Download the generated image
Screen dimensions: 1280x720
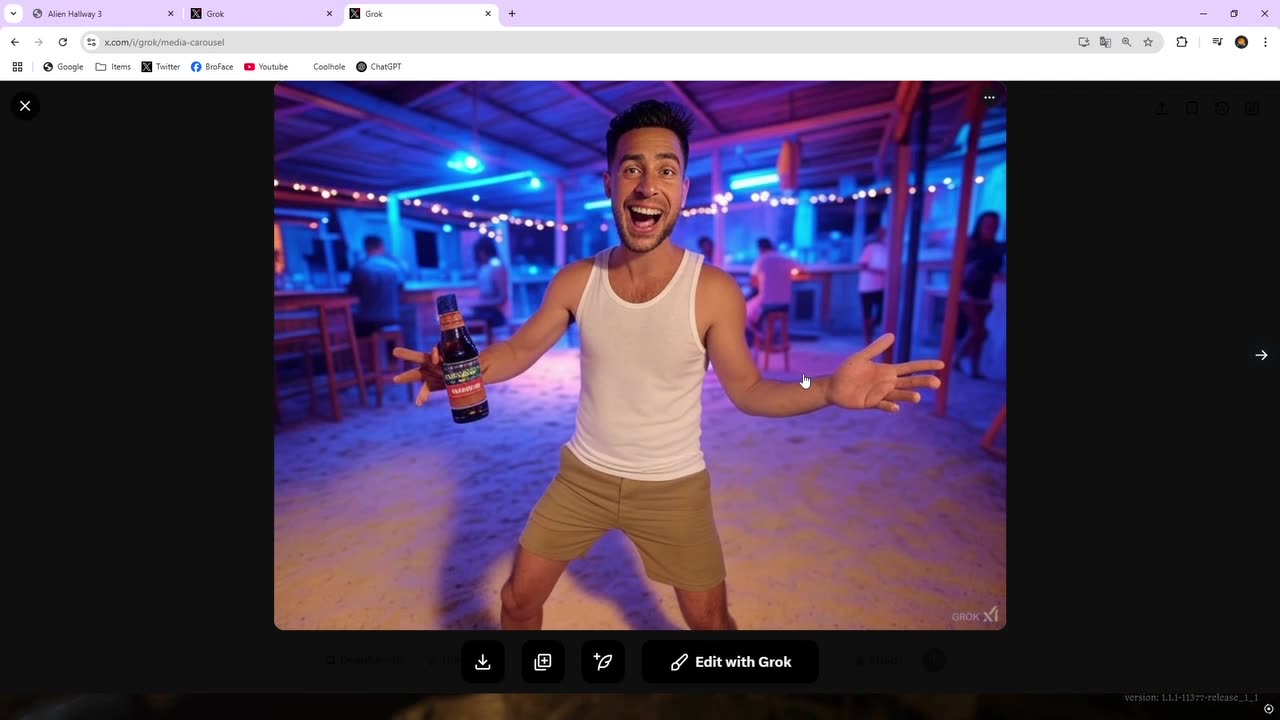point(483,662)
